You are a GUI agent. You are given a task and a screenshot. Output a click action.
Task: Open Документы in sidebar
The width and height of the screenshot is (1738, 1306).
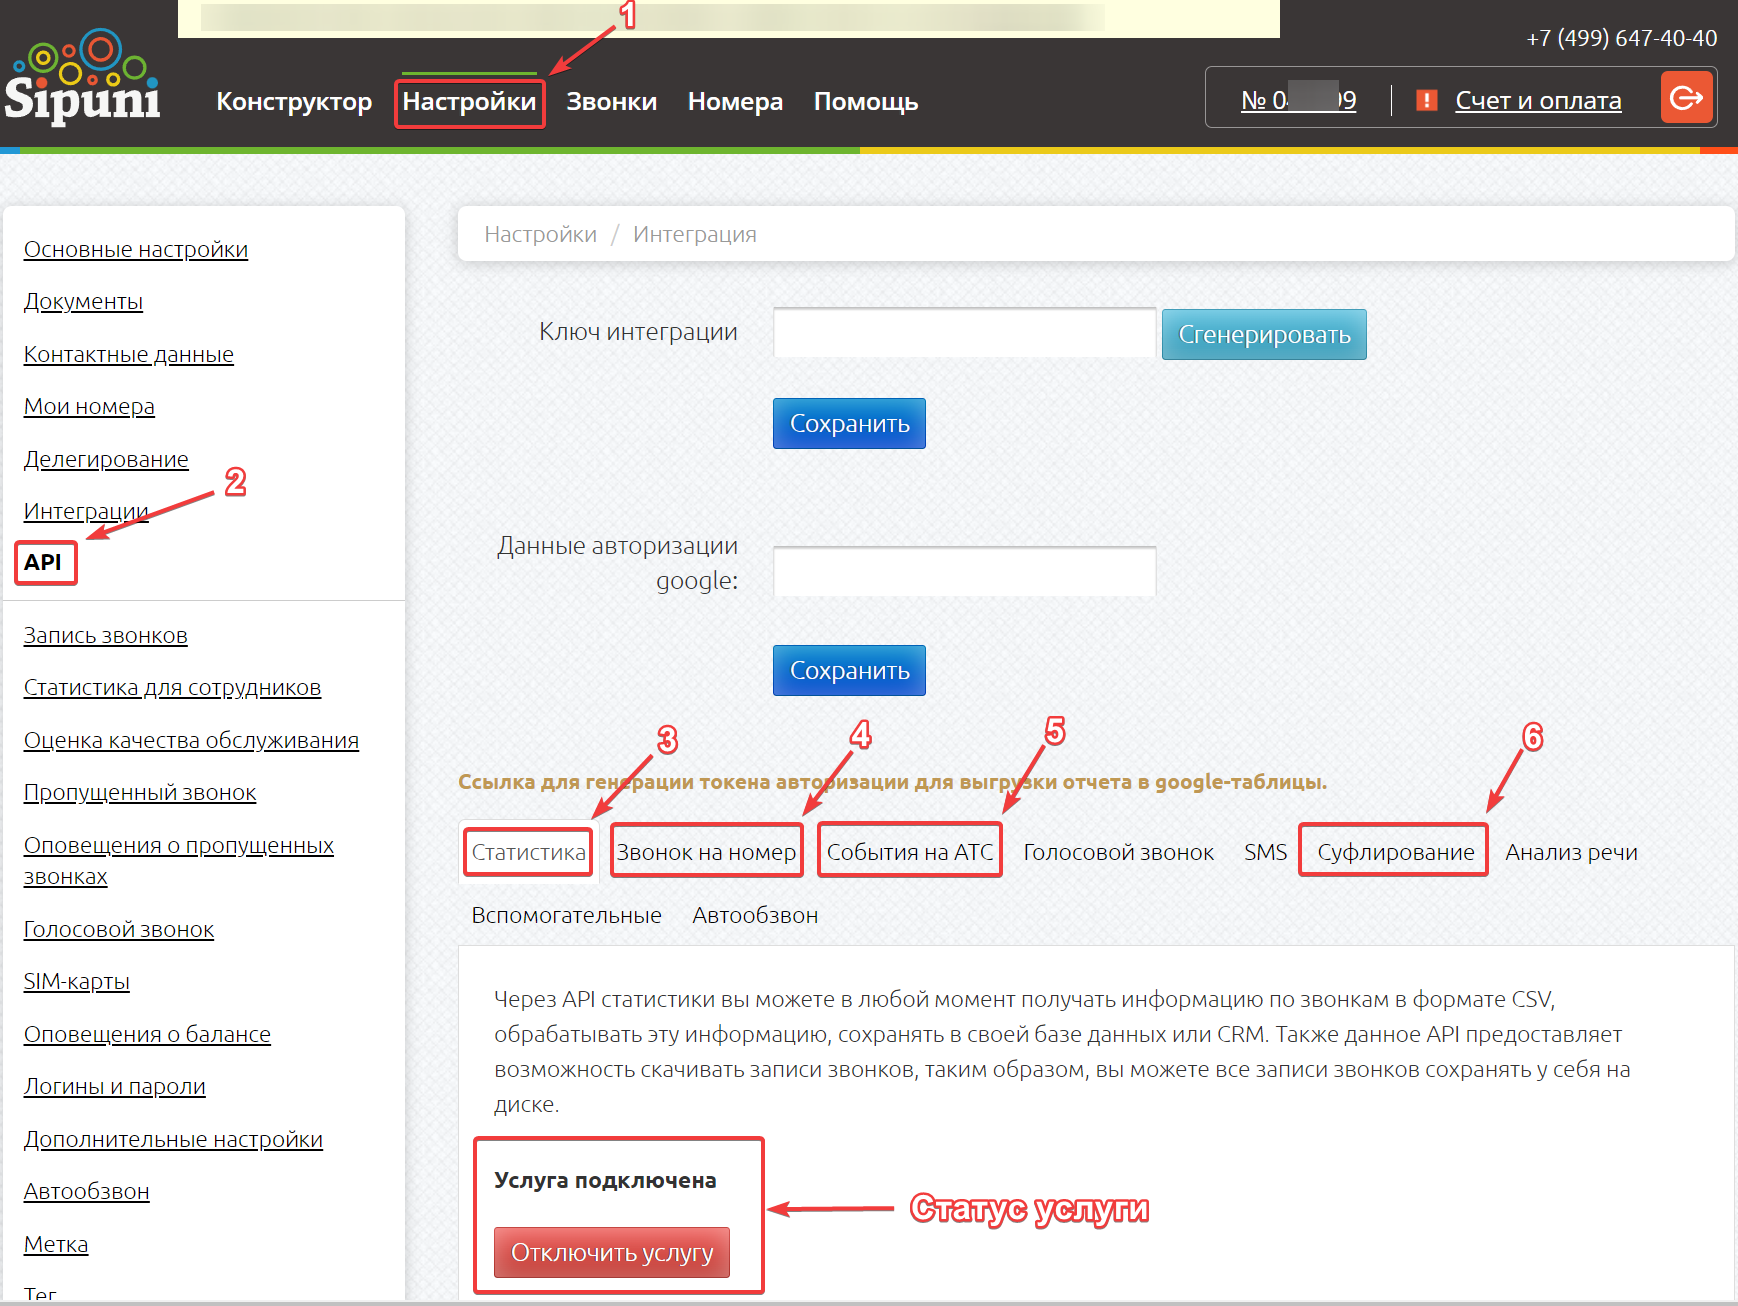pyautogui.click(x=83, y=301)
